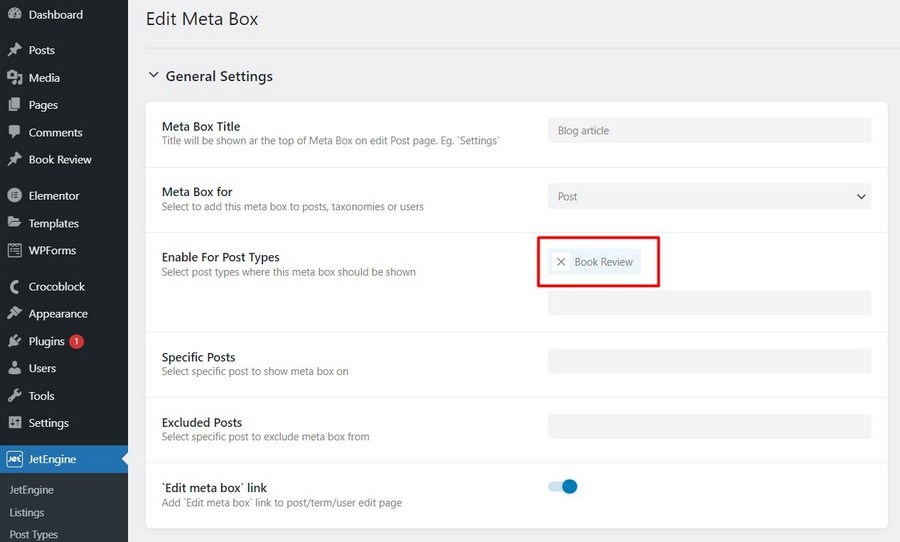Viewport: 900px width, 542px height.
Task: Open the Listings submenu link
Action: [x=26, y=512]
